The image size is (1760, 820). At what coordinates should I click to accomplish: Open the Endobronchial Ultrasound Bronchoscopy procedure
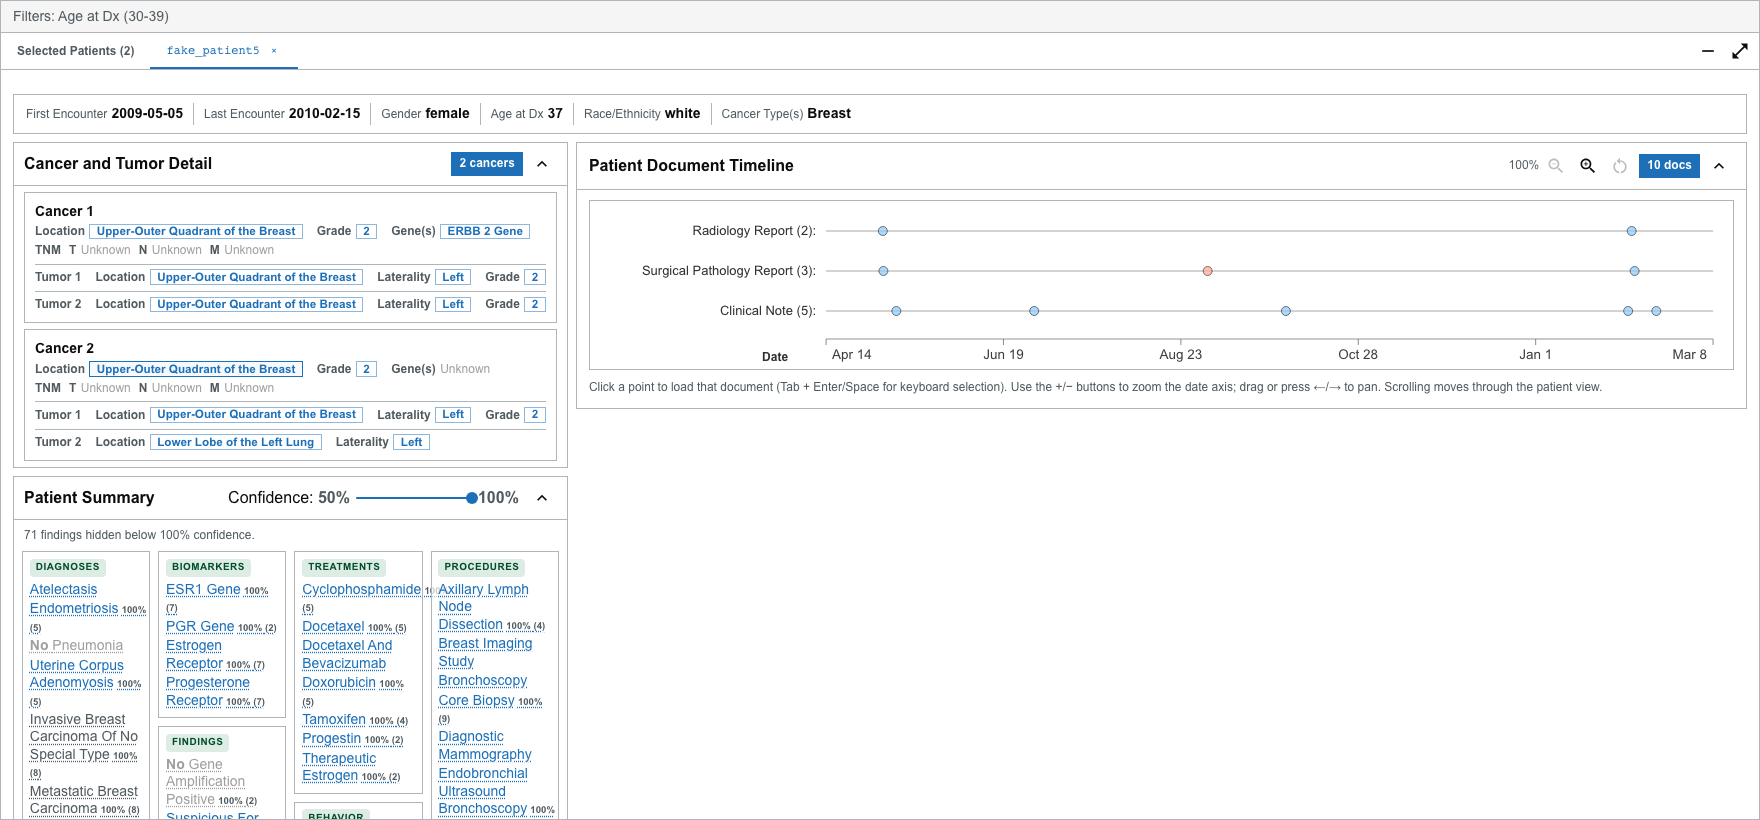click(483, 791)
